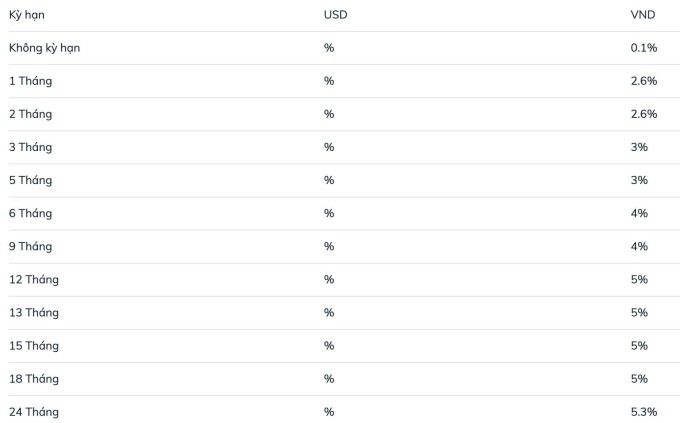Select the VND rate for 5 Tháng
This screenshot has width=680, height=423.
click(x=639, y=180)
